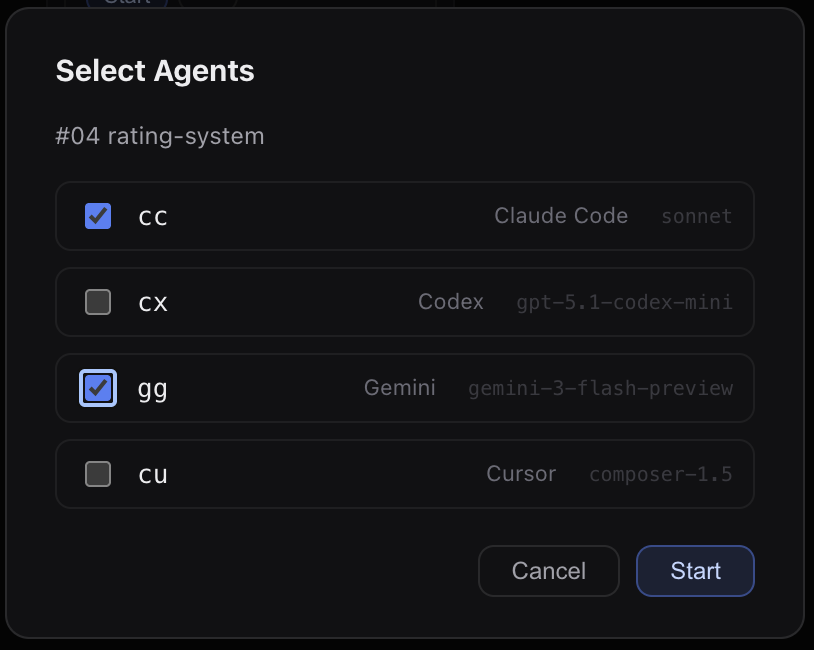Cancel the agent selection dialog

pos(549,571)
